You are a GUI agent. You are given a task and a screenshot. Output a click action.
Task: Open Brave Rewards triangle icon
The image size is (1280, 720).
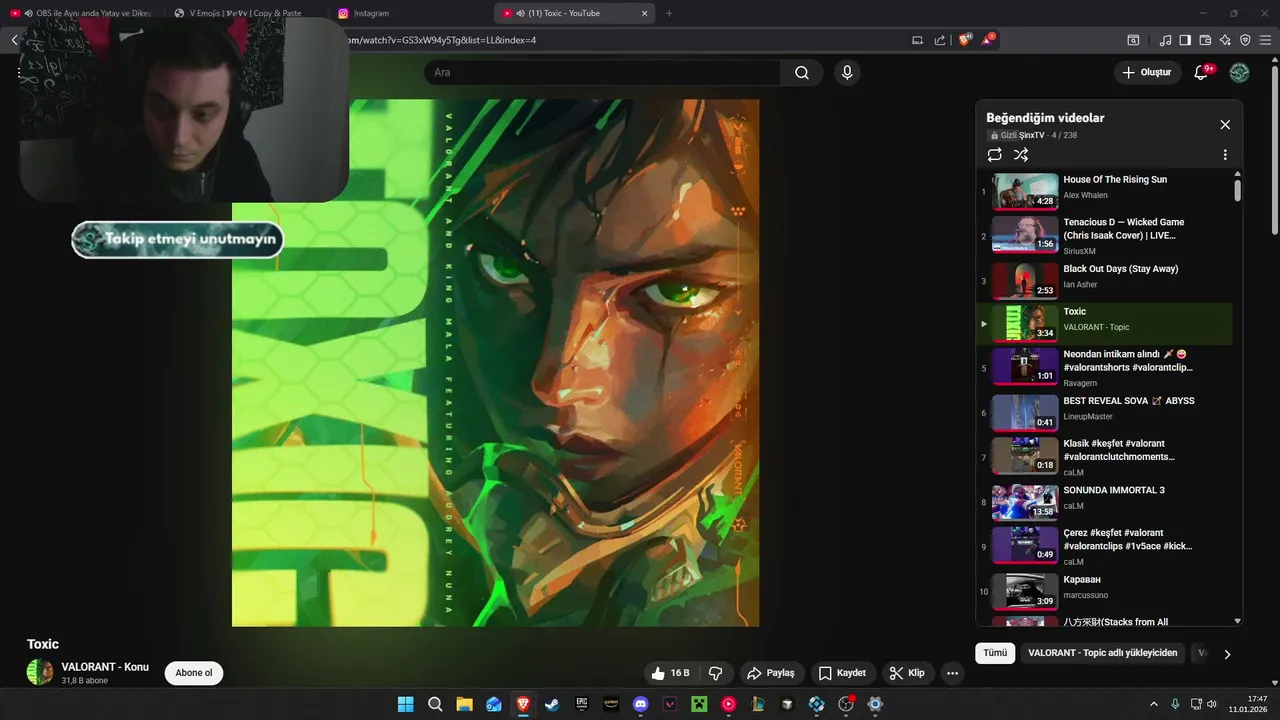point(988,40)
